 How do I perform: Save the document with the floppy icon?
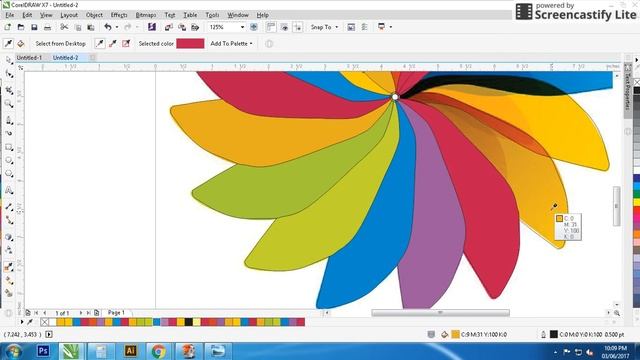click(x=34, y=27)
